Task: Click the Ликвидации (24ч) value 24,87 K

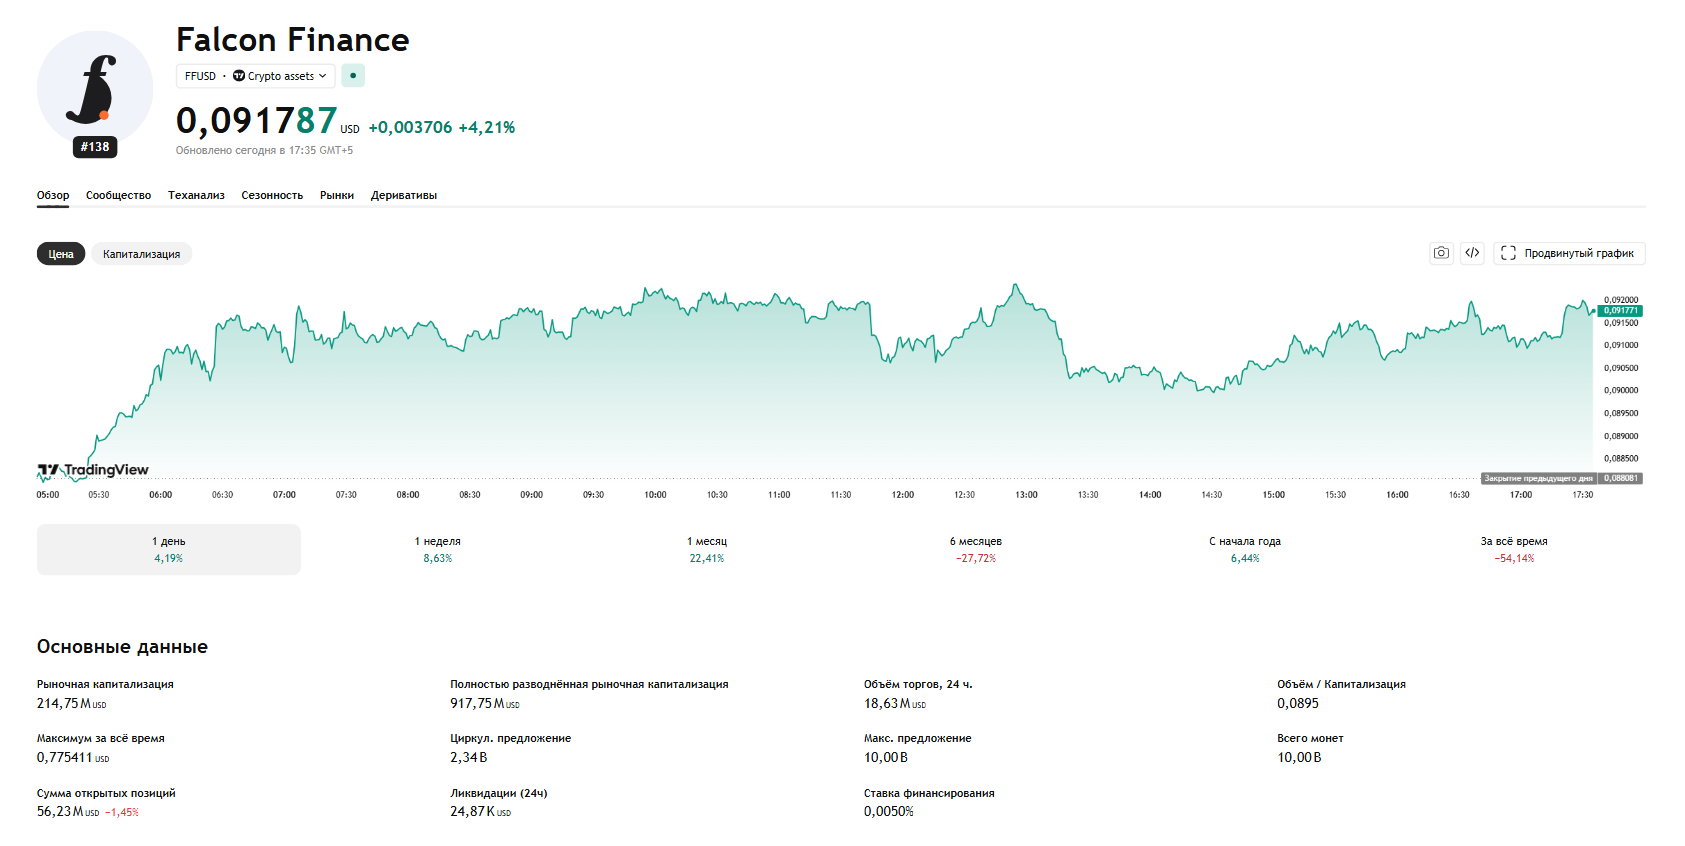Action: (x=480, y=812)
